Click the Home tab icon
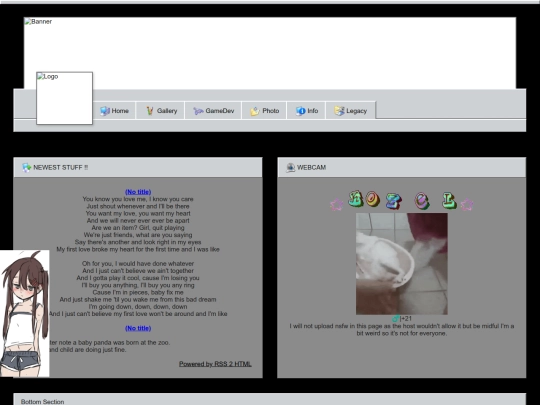The height and width of the screenshot is (405, 540). point(105,111)
